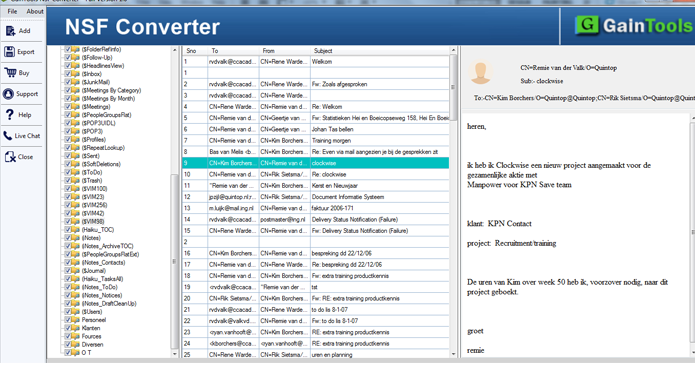Select email Document Informatie Systeem
Image resolution: width=695 pixels, height=366 pixels.
pos(316,197)
